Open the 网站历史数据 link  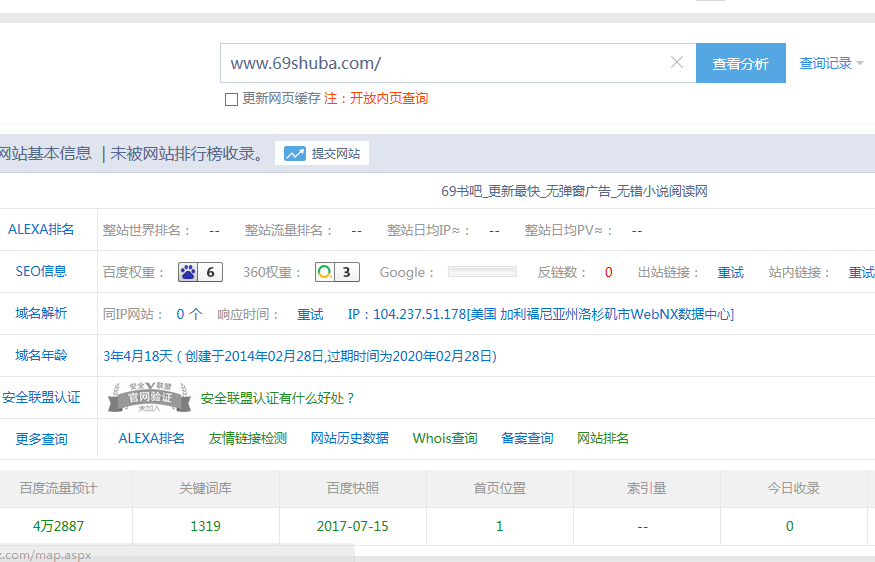(x=349, y=438)
